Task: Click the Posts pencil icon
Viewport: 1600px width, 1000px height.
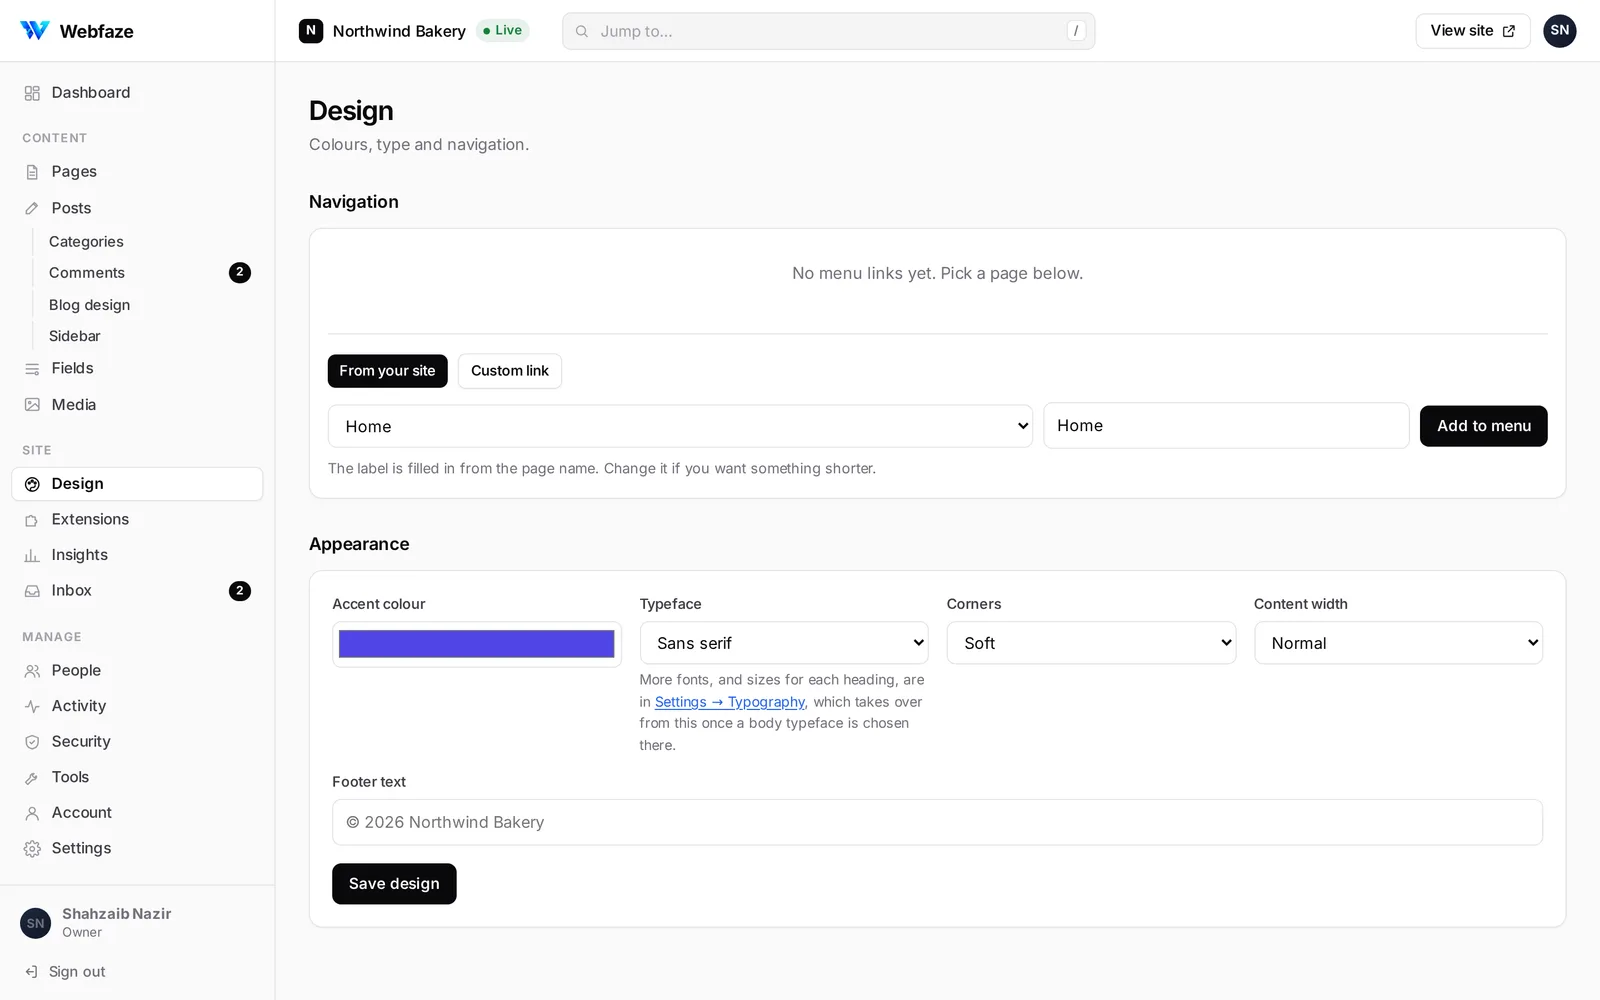Action: 32,208
